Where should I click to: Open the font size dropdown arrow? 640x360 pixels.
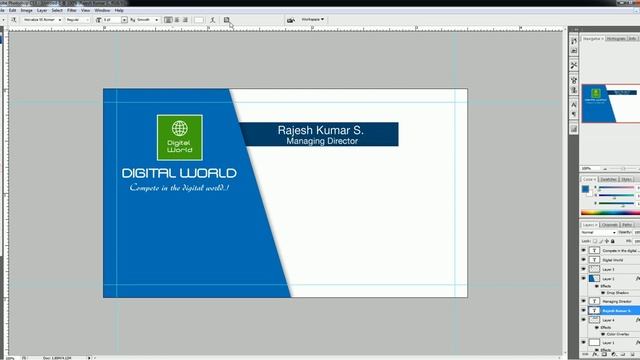[x=124, y=20]
